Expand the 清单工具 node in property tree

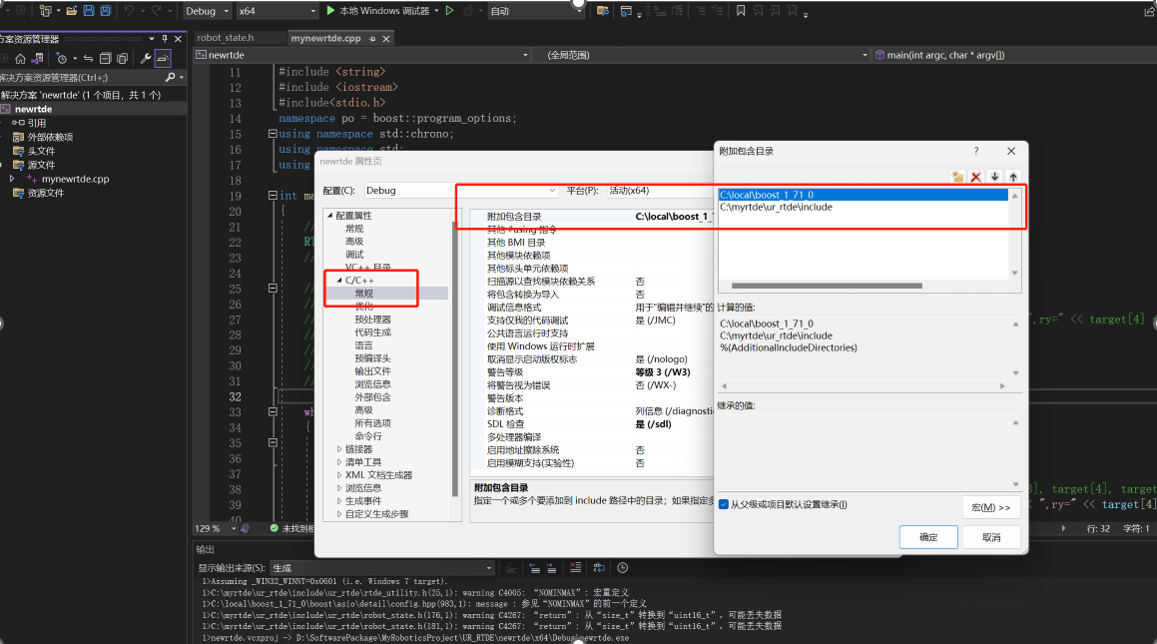click(x=339, y=462)
